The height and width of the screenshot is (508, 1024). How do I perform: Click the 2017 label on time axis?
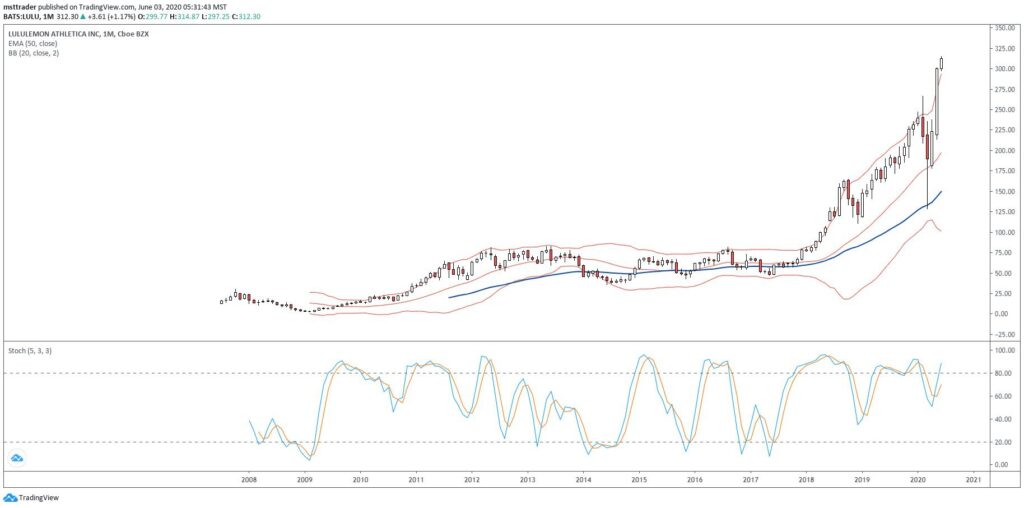750,479
